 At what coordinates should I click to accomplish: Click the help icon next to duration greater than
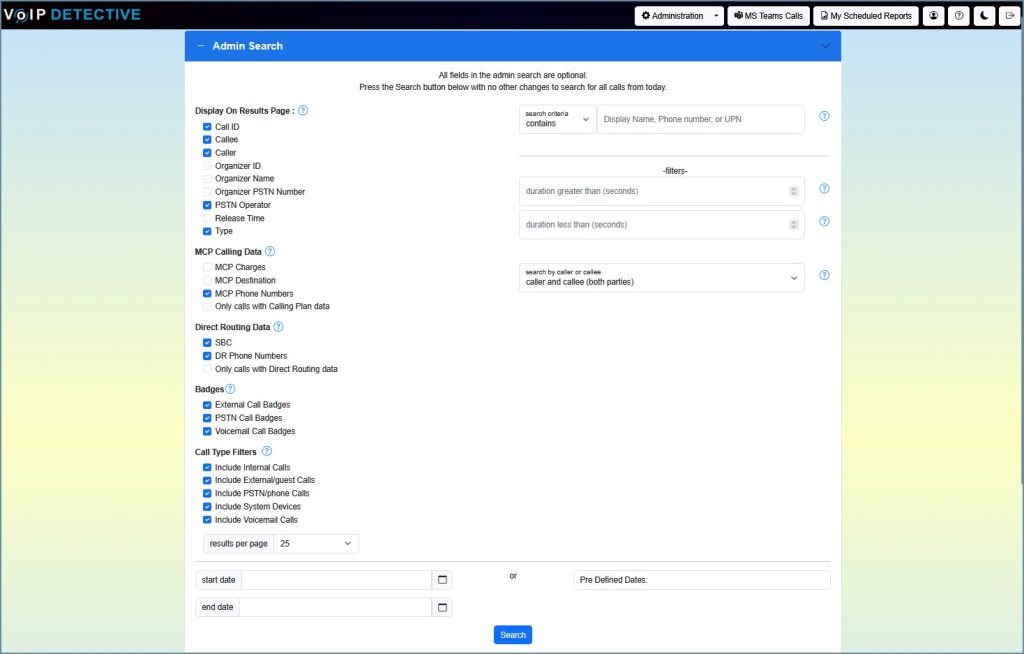point(824,188)
